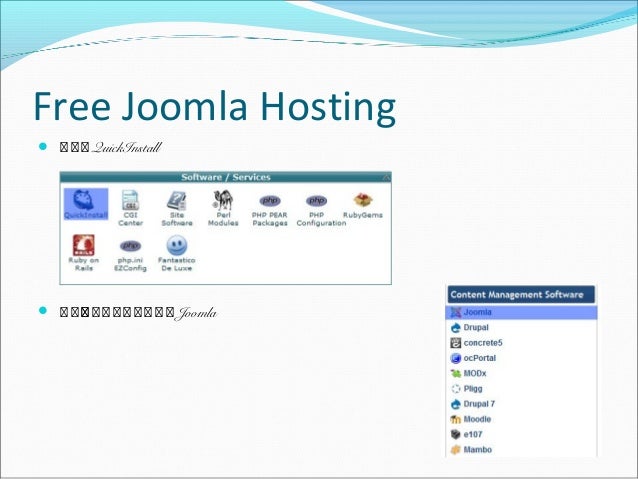Click the QuickInstall bullet text
Viewport: 638px width, 479px height.
tap(111, 147)
